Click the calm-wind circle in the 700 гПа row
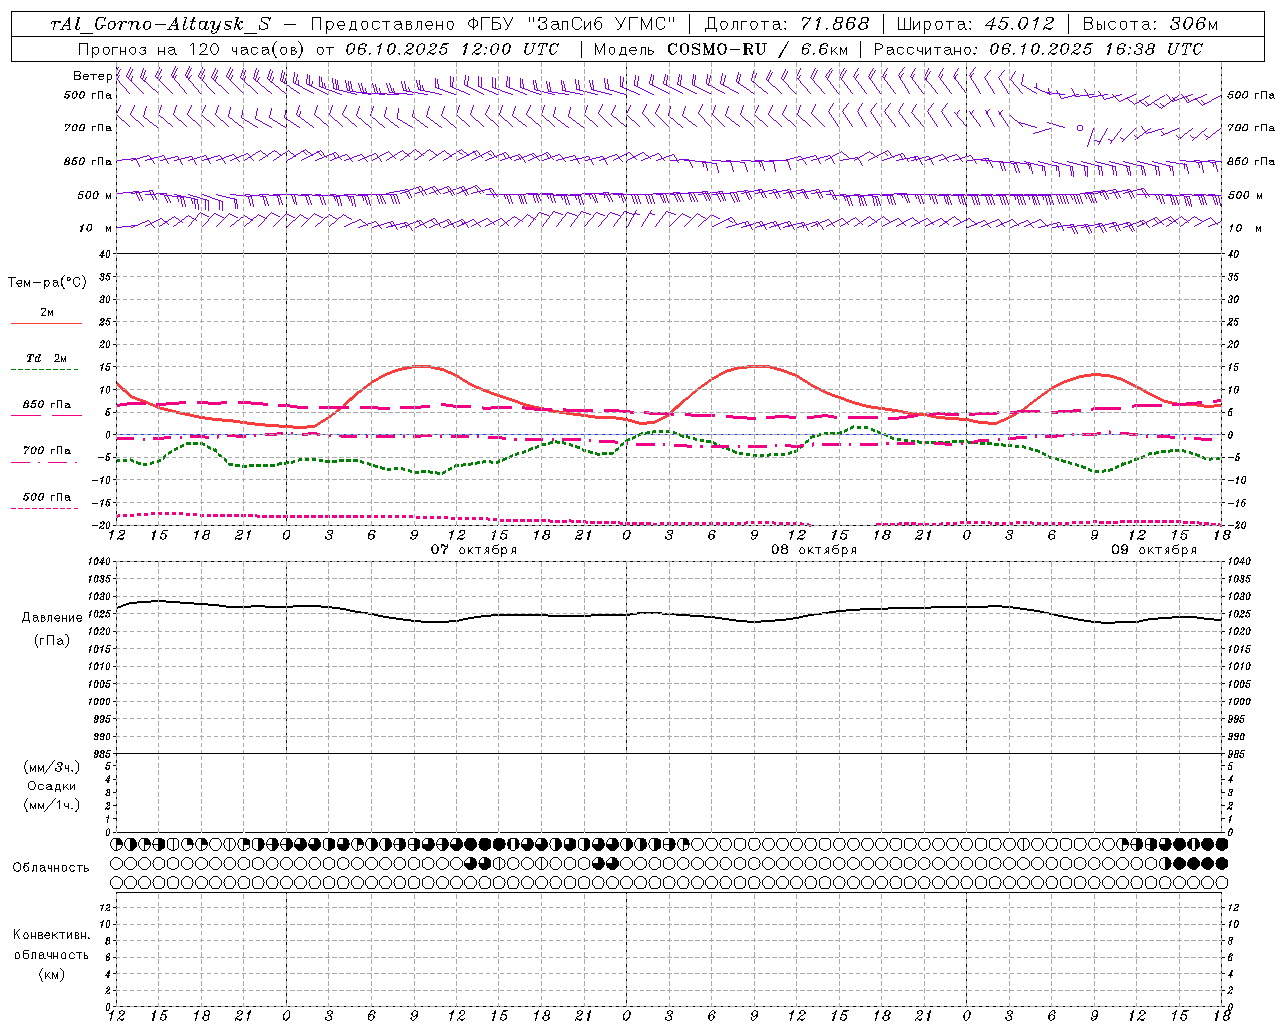Screen dimensions: 1280x1024 [1080, 128]
